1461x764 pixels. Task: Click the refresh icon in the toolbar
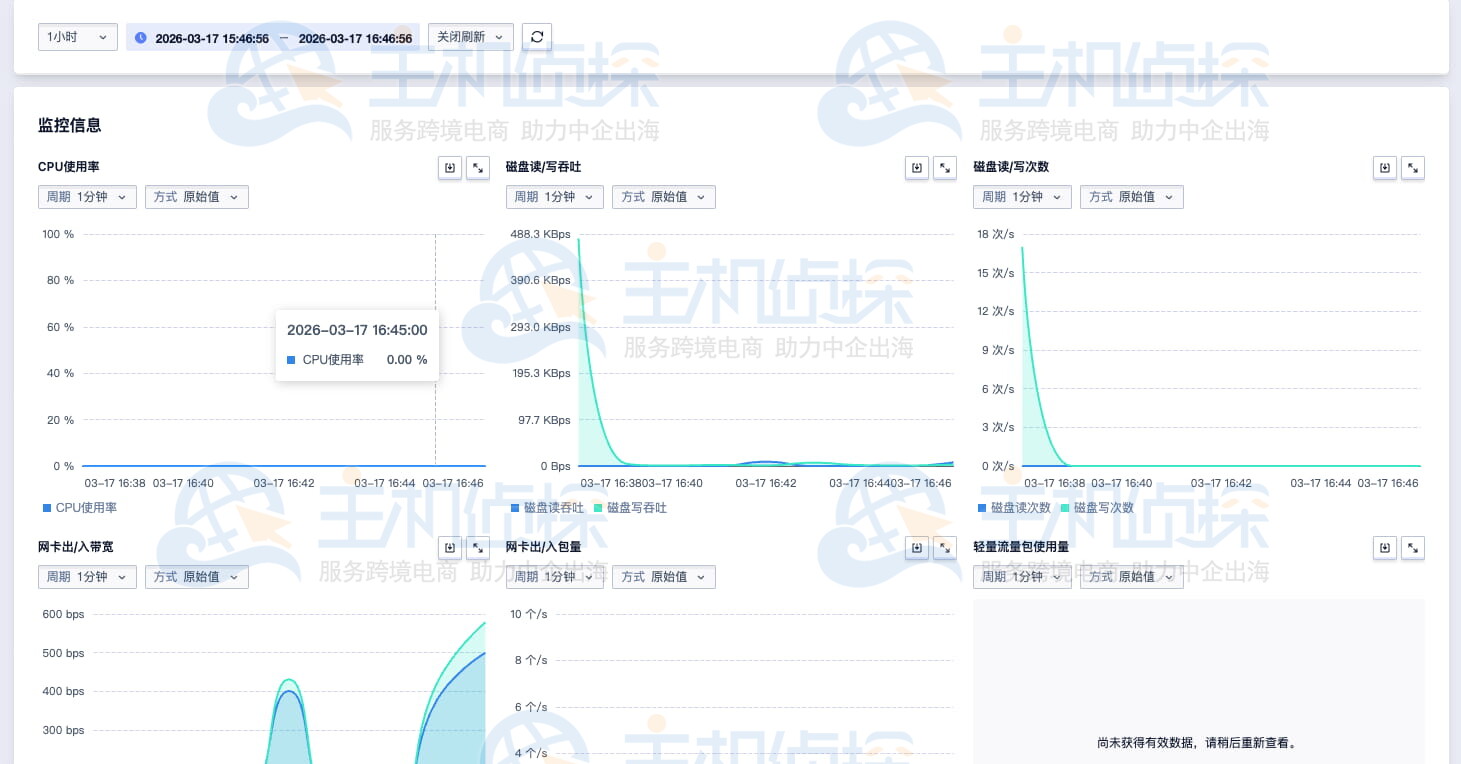coord(536,36)
